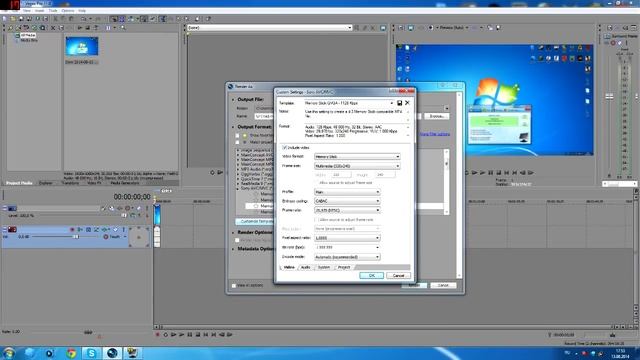The height and width of the screenshot is (360, 640).
Task: Open Google Chrome from the taskbar
Action: point(71,353)
